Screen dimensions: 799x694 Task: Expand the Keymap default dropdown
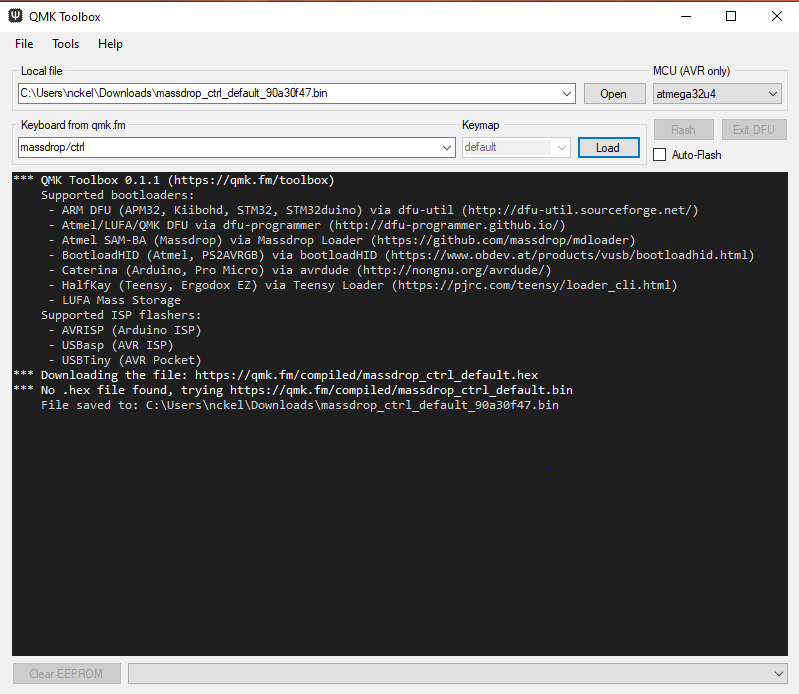(x=516, y=148)
